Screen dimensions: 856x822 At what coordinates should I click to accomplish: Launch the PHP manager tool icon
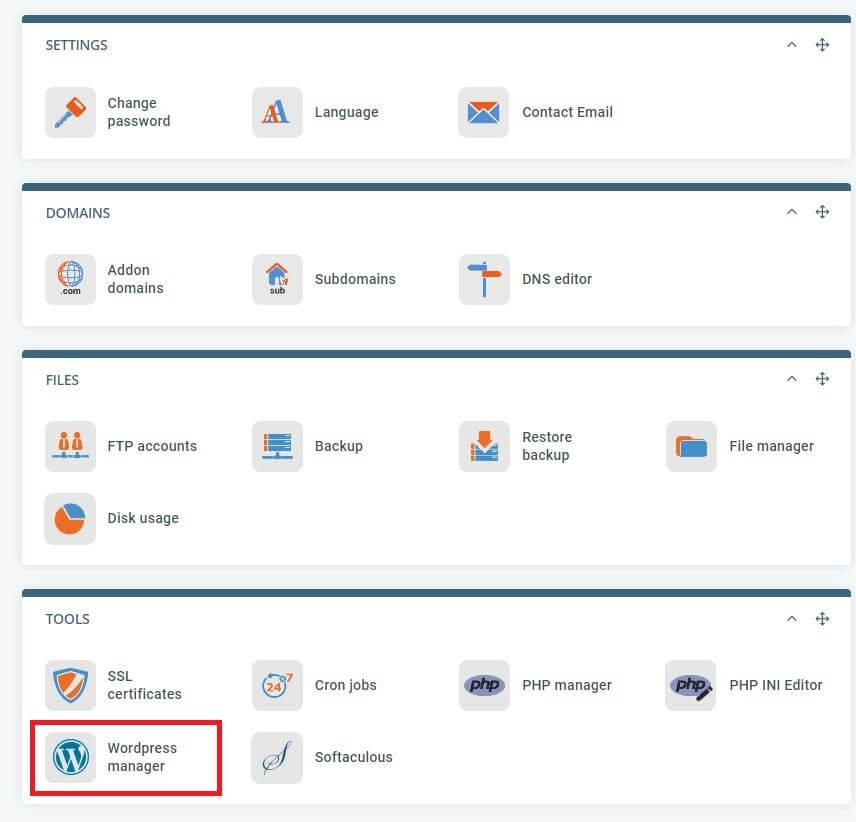[x=484, y=686]
